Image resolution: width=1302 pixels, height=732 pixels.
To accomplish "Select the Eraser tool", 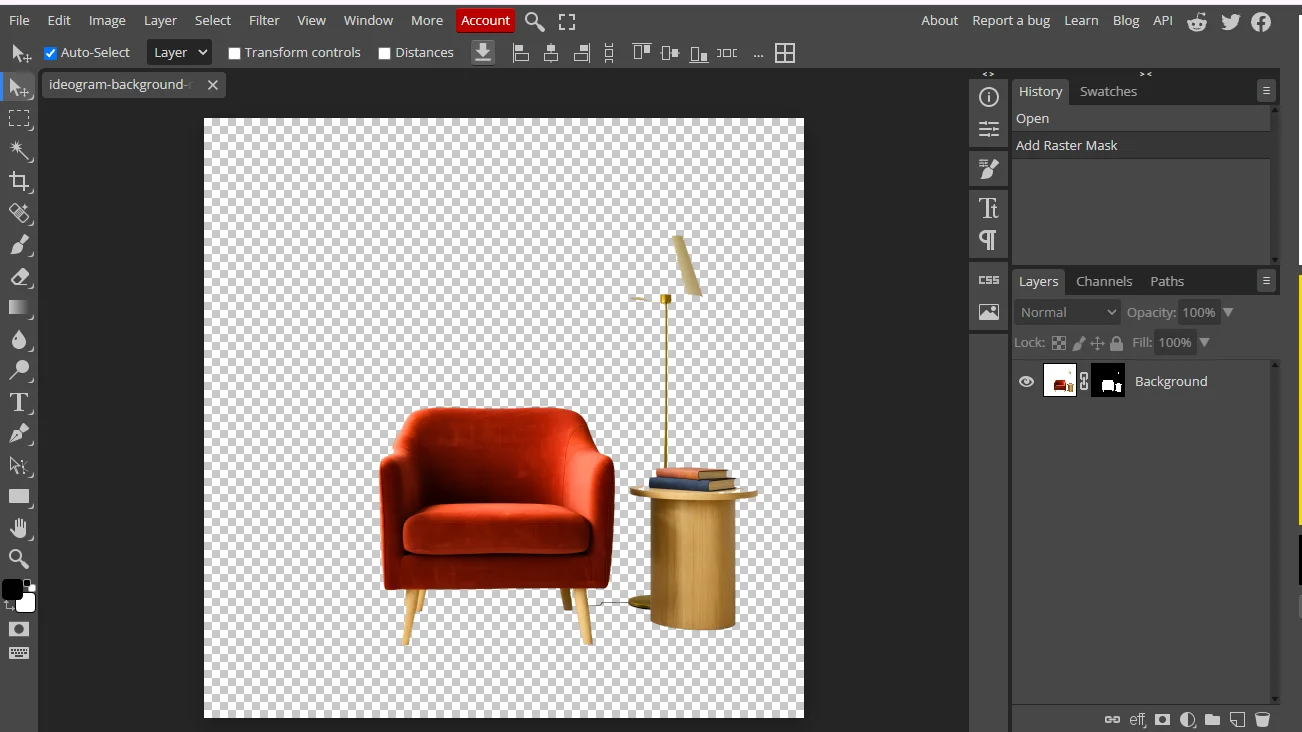I will coord(19,276).
